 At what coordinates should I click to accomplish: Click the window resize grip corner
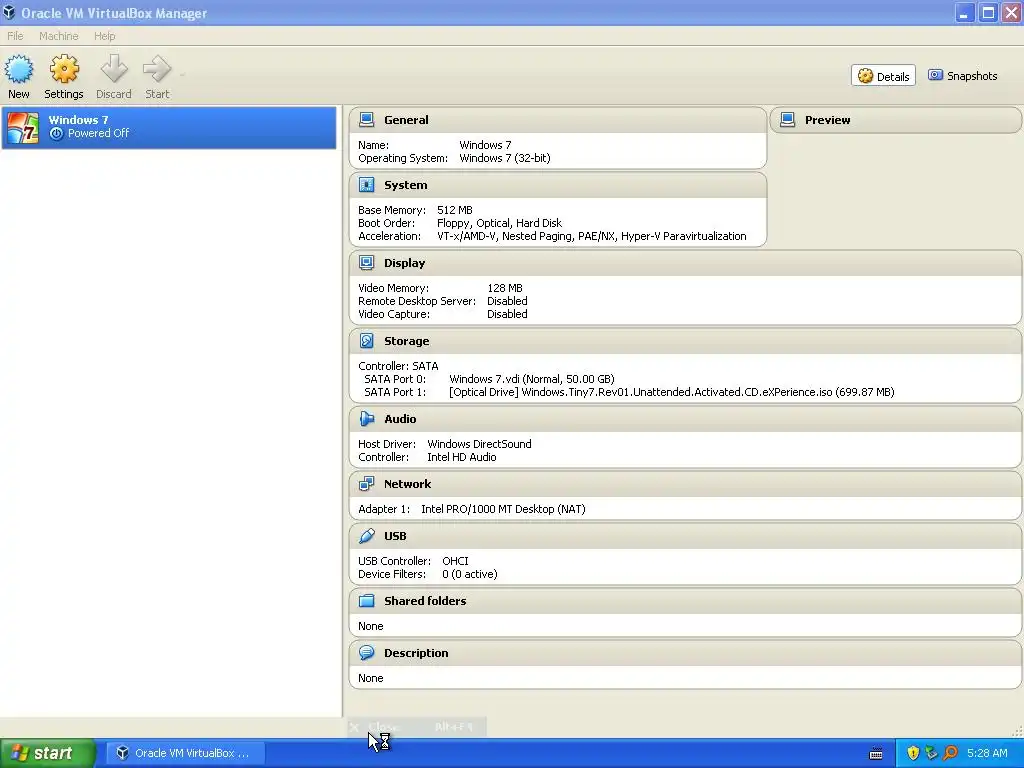tap(1017, 731)
